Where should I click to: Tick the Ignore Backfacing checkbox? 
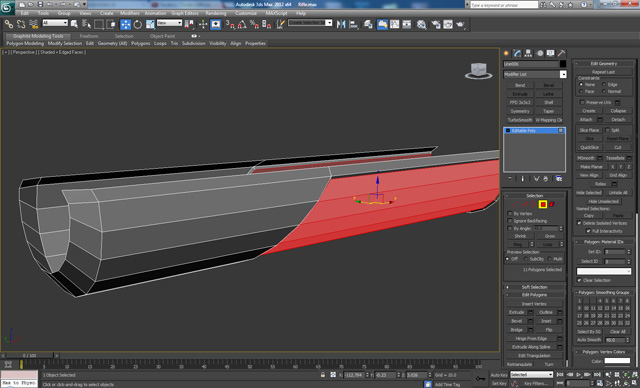(510, 221)
